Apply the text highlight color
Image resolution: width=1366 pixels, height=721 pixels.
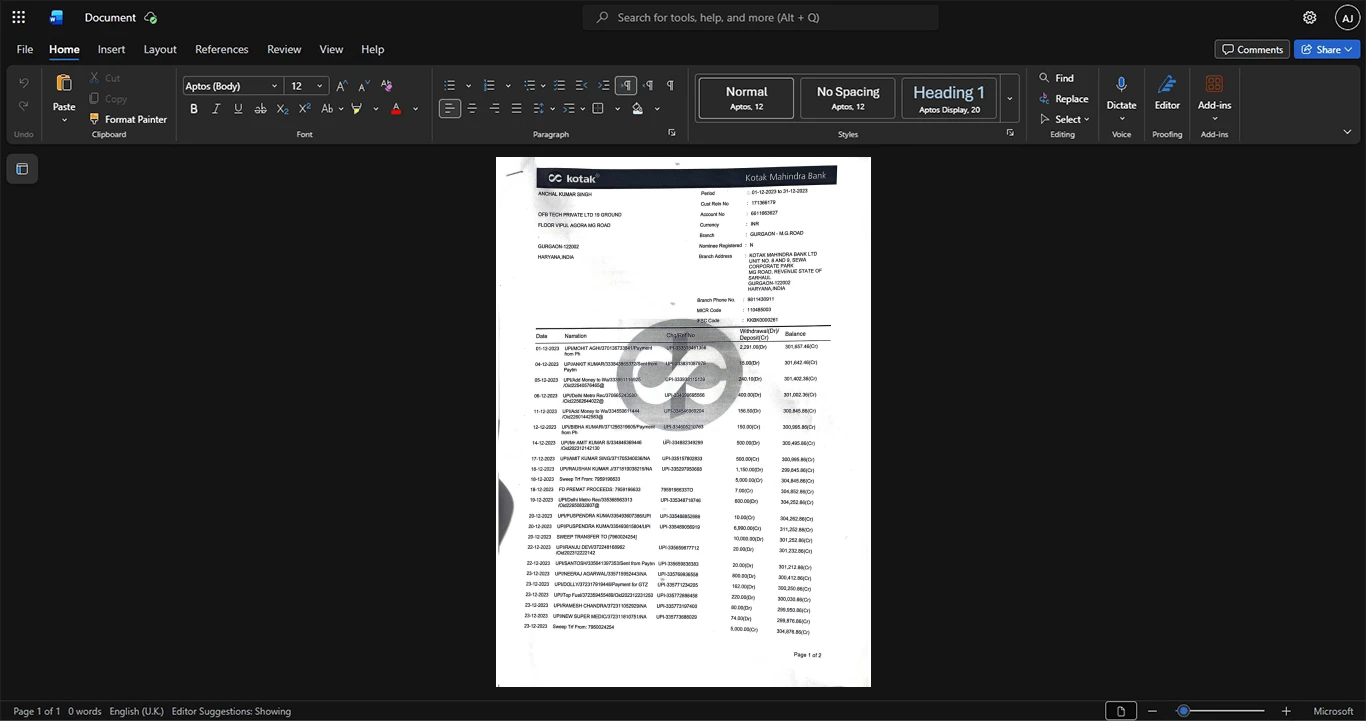tap(356, 108)
